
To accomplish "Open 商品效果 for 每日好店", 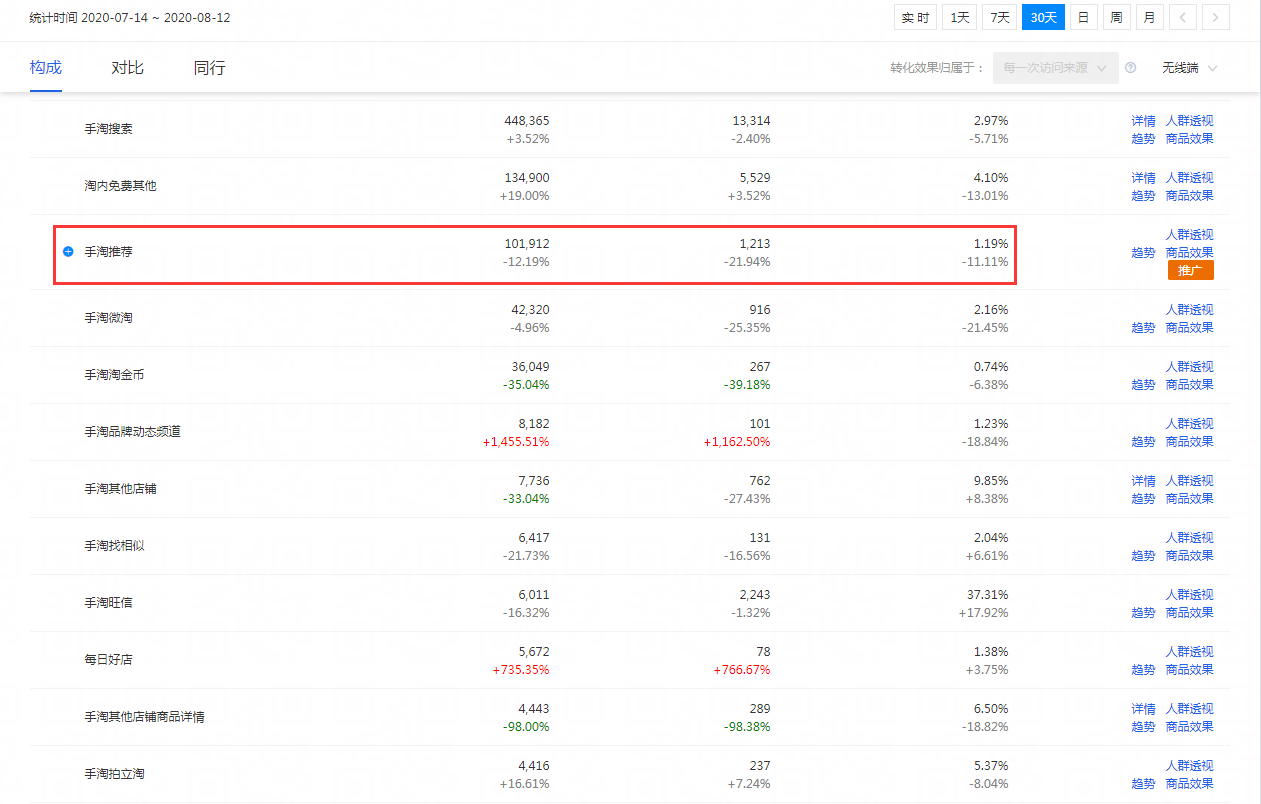I will pos(1189,670).
